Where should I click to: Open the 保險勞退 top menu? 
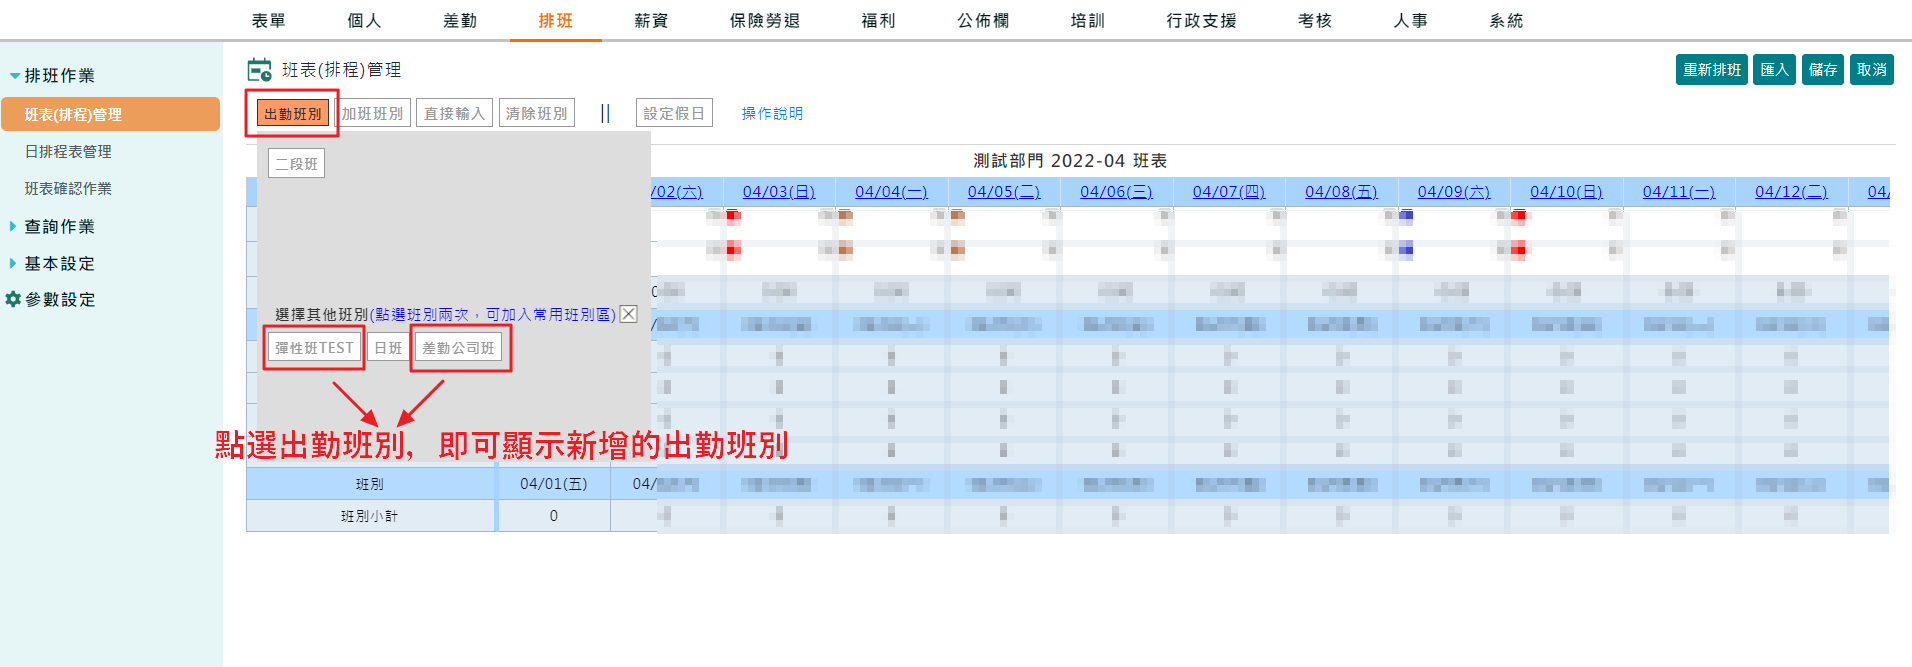765,21
